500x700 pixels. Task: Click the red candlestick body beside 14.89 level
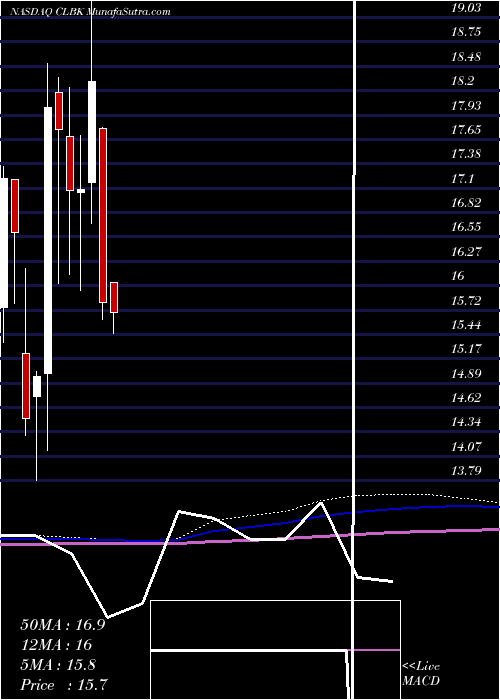[x=26, y=386]
